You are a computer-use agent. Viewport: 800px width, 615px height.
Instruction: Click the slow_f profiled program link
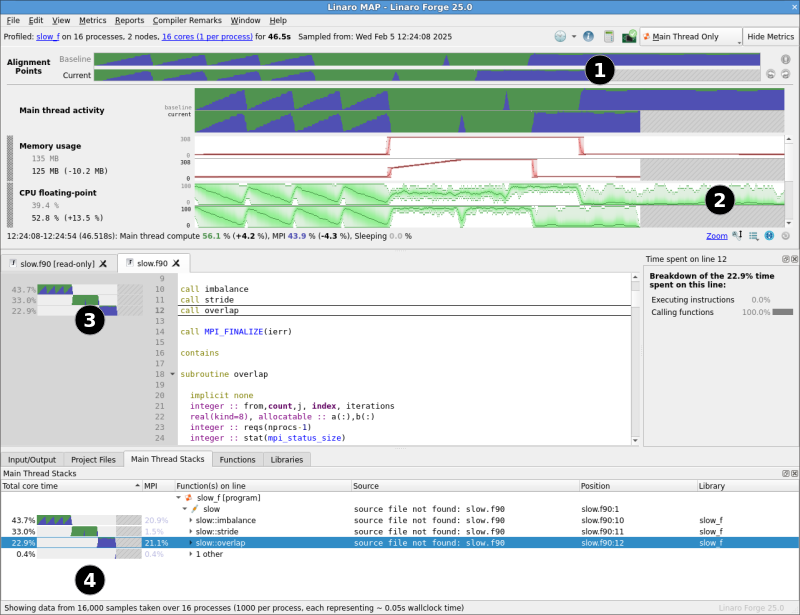point(48,37)
